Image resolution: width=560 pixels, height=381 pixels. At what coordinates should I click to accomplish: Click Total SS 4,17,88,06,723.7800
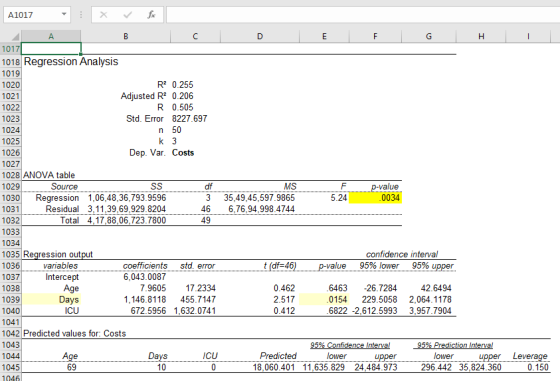pos(127,220)
